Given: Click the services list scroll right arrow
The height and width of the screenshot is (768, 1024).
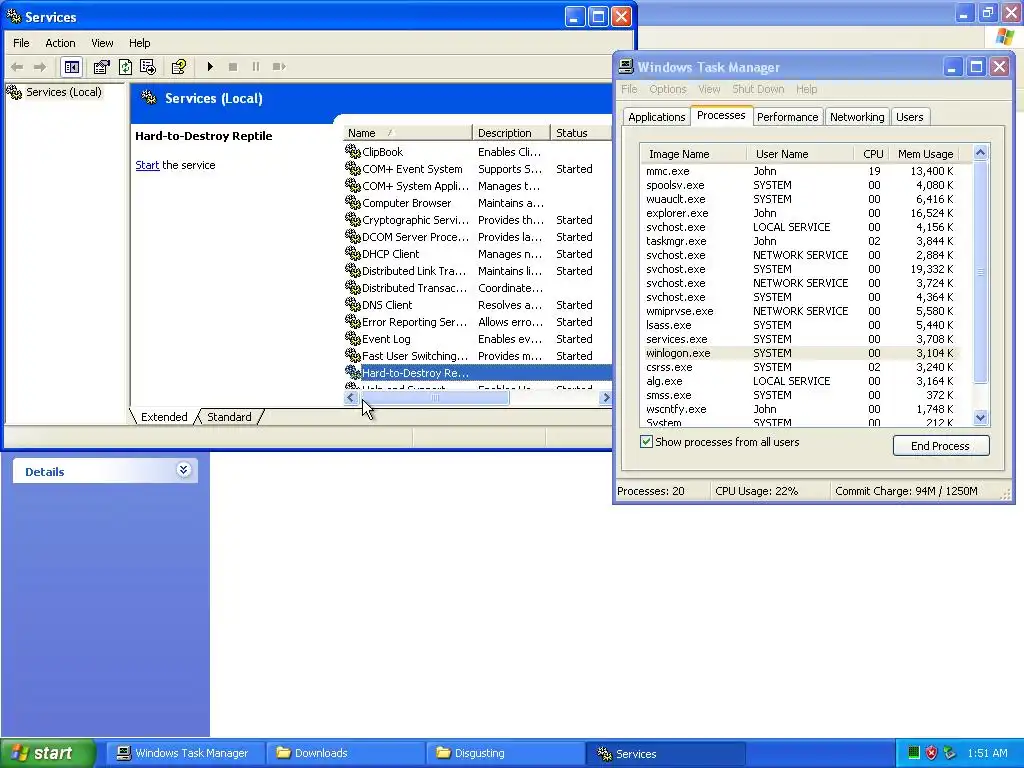Looking at the screenshot, I should click(x=605, y=398).
